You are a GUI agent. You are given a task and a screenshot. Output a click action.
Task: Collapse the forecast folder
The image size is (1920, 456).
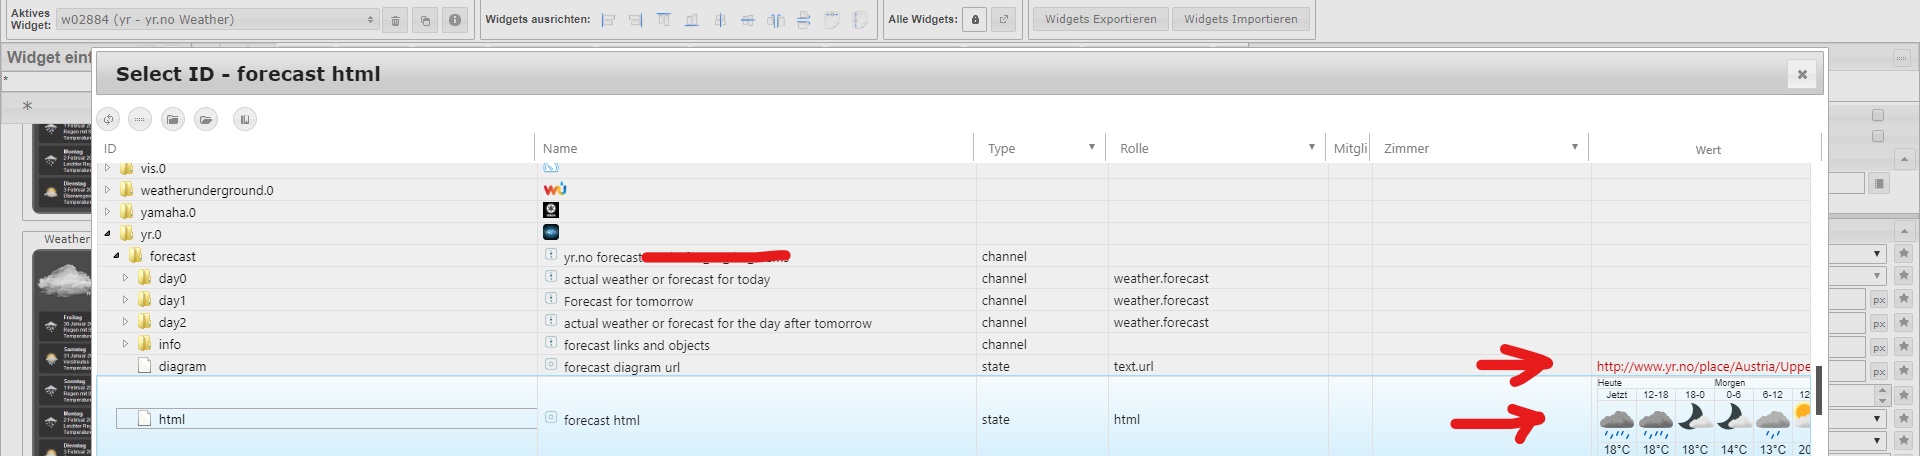pos(116,256)
